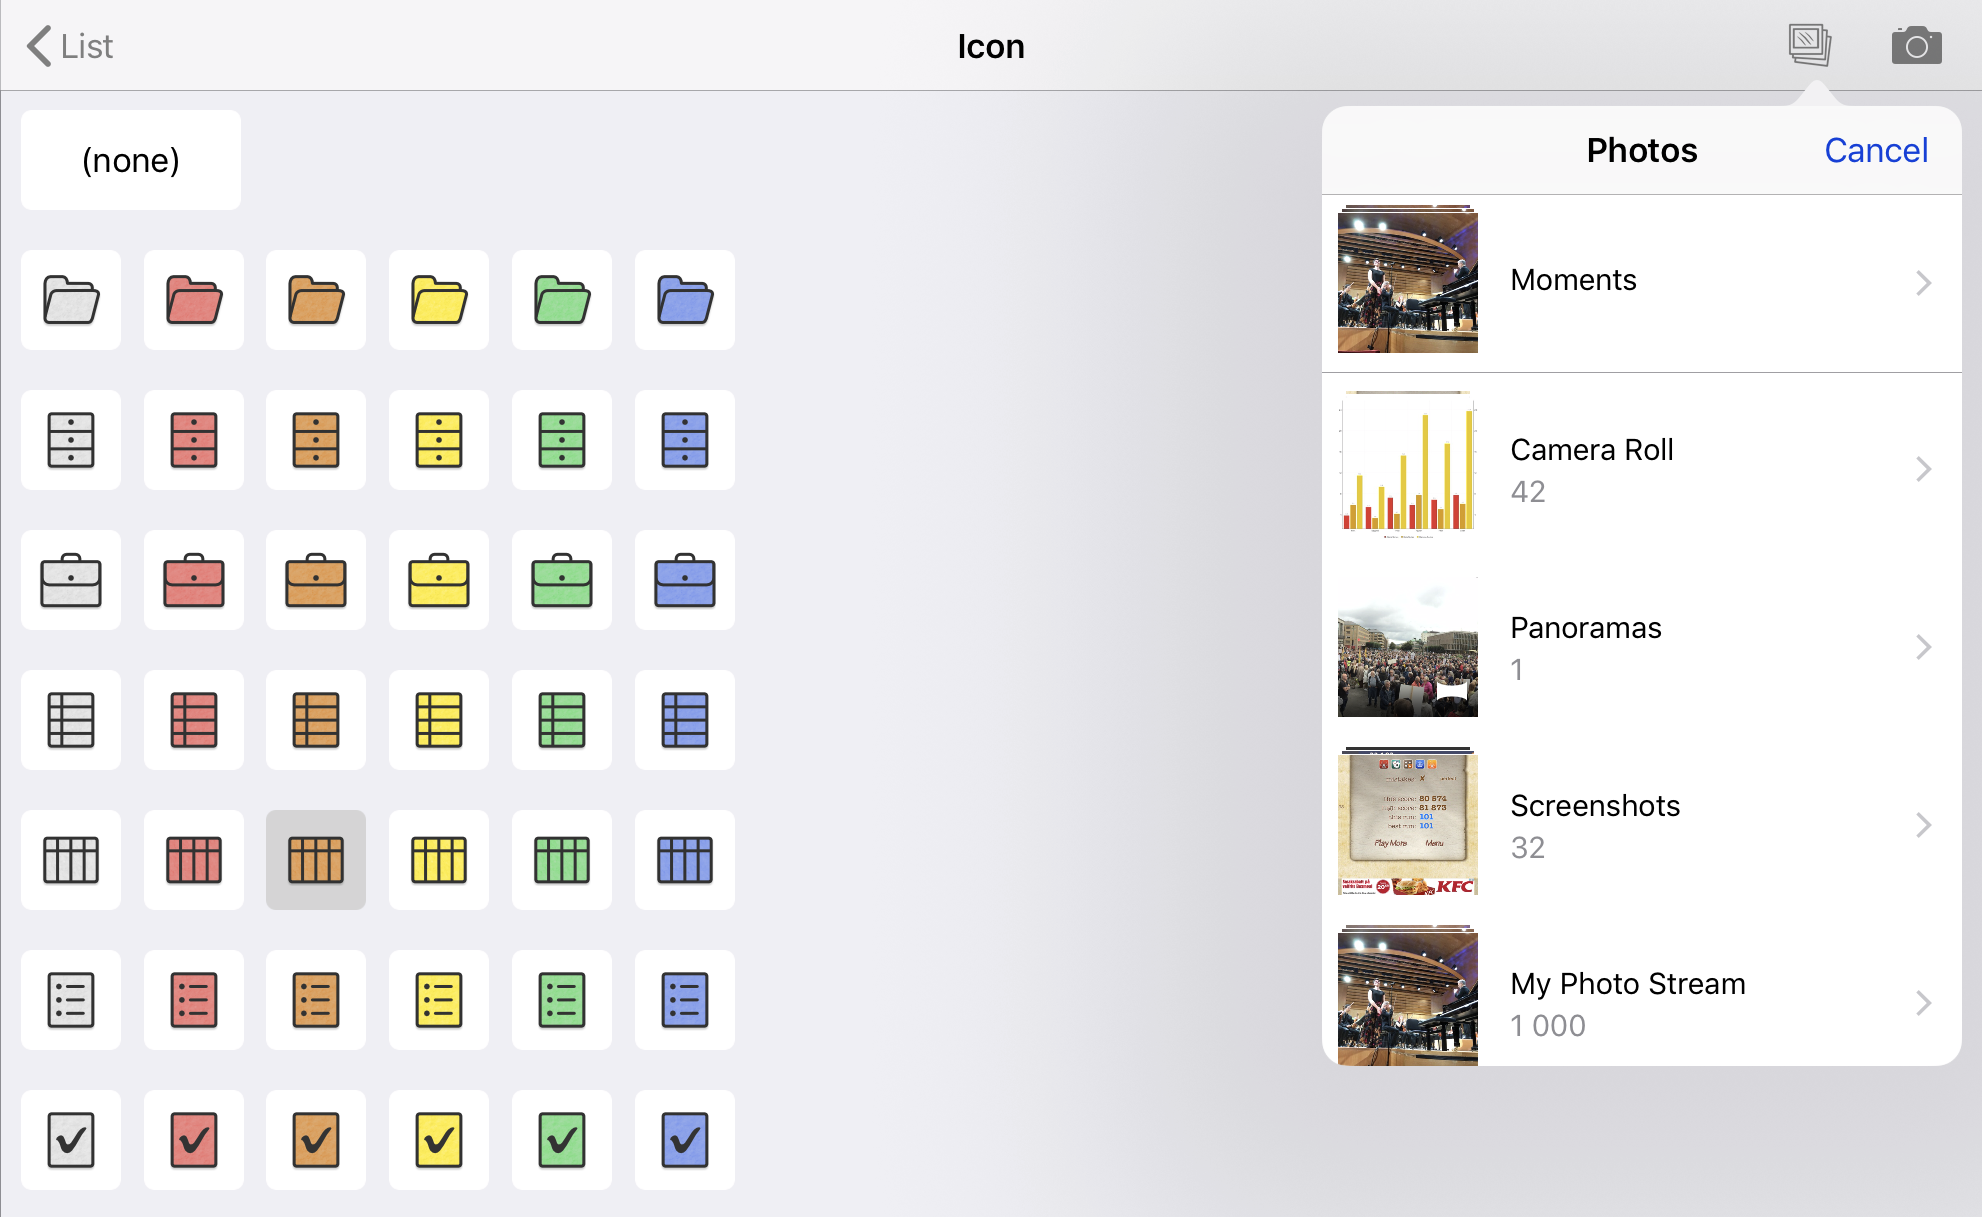Choose the red checkmark box icon
This screenshot has width=1982, height=1217.
194,1140
